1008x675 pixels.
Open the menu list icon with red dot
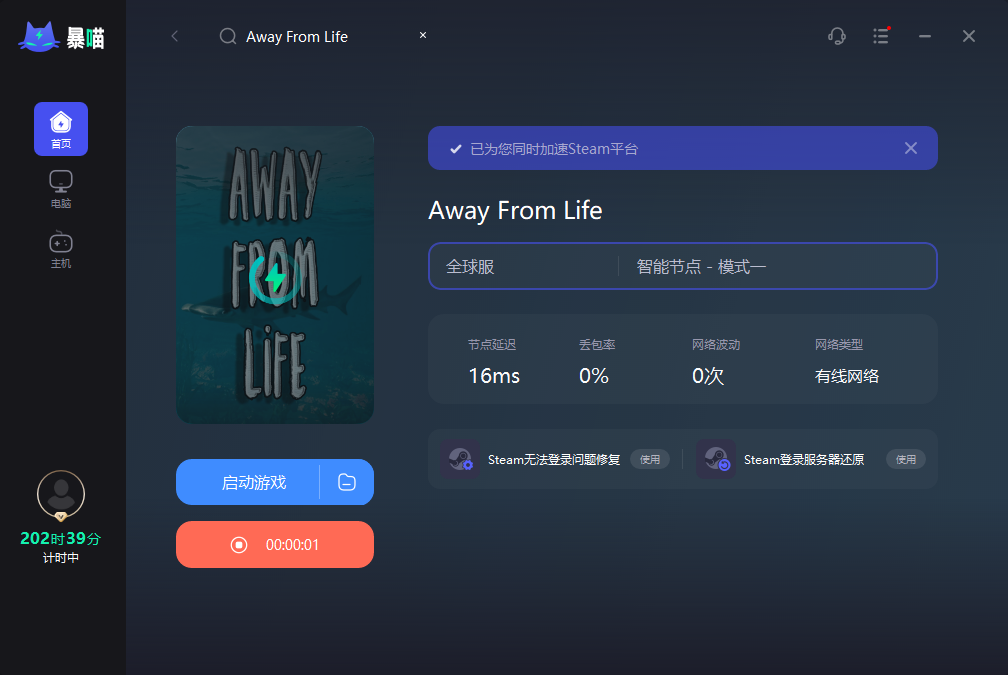coord(881,36)
